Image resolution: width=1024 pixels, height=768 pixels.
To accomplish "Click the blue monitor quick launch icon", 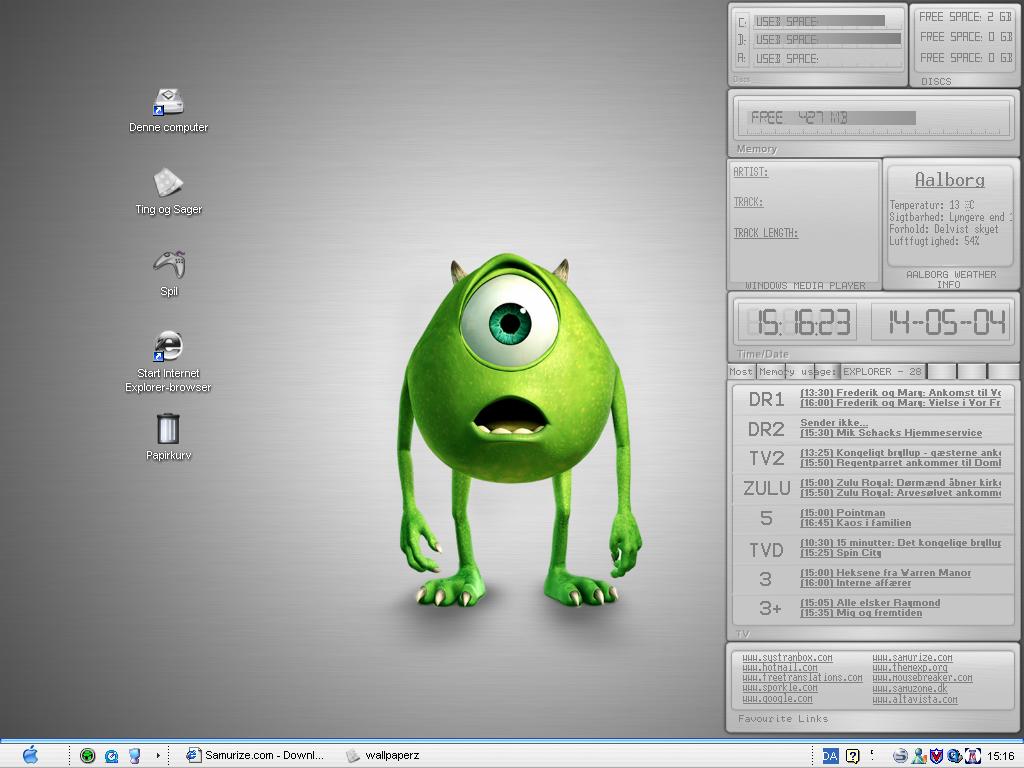I will pyautogui.click(x=135, y=756).
